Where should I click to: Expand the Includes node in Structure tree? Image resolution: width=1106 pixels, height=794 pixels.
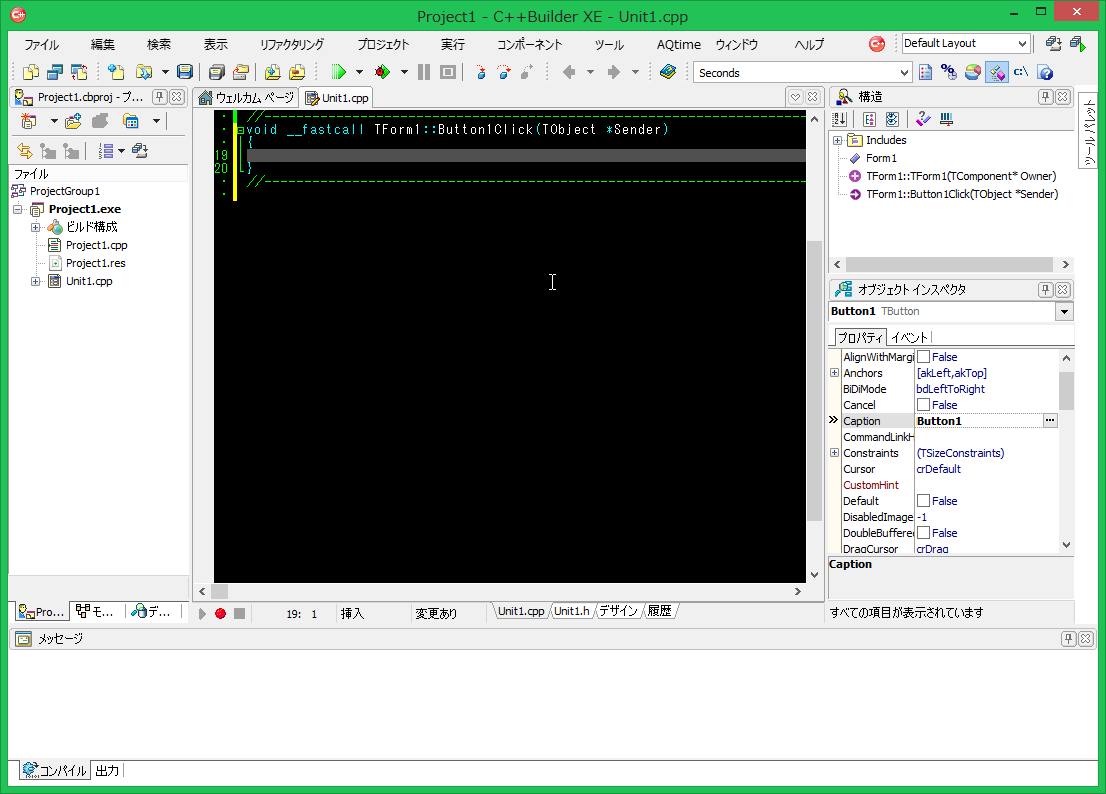[837, 140]
